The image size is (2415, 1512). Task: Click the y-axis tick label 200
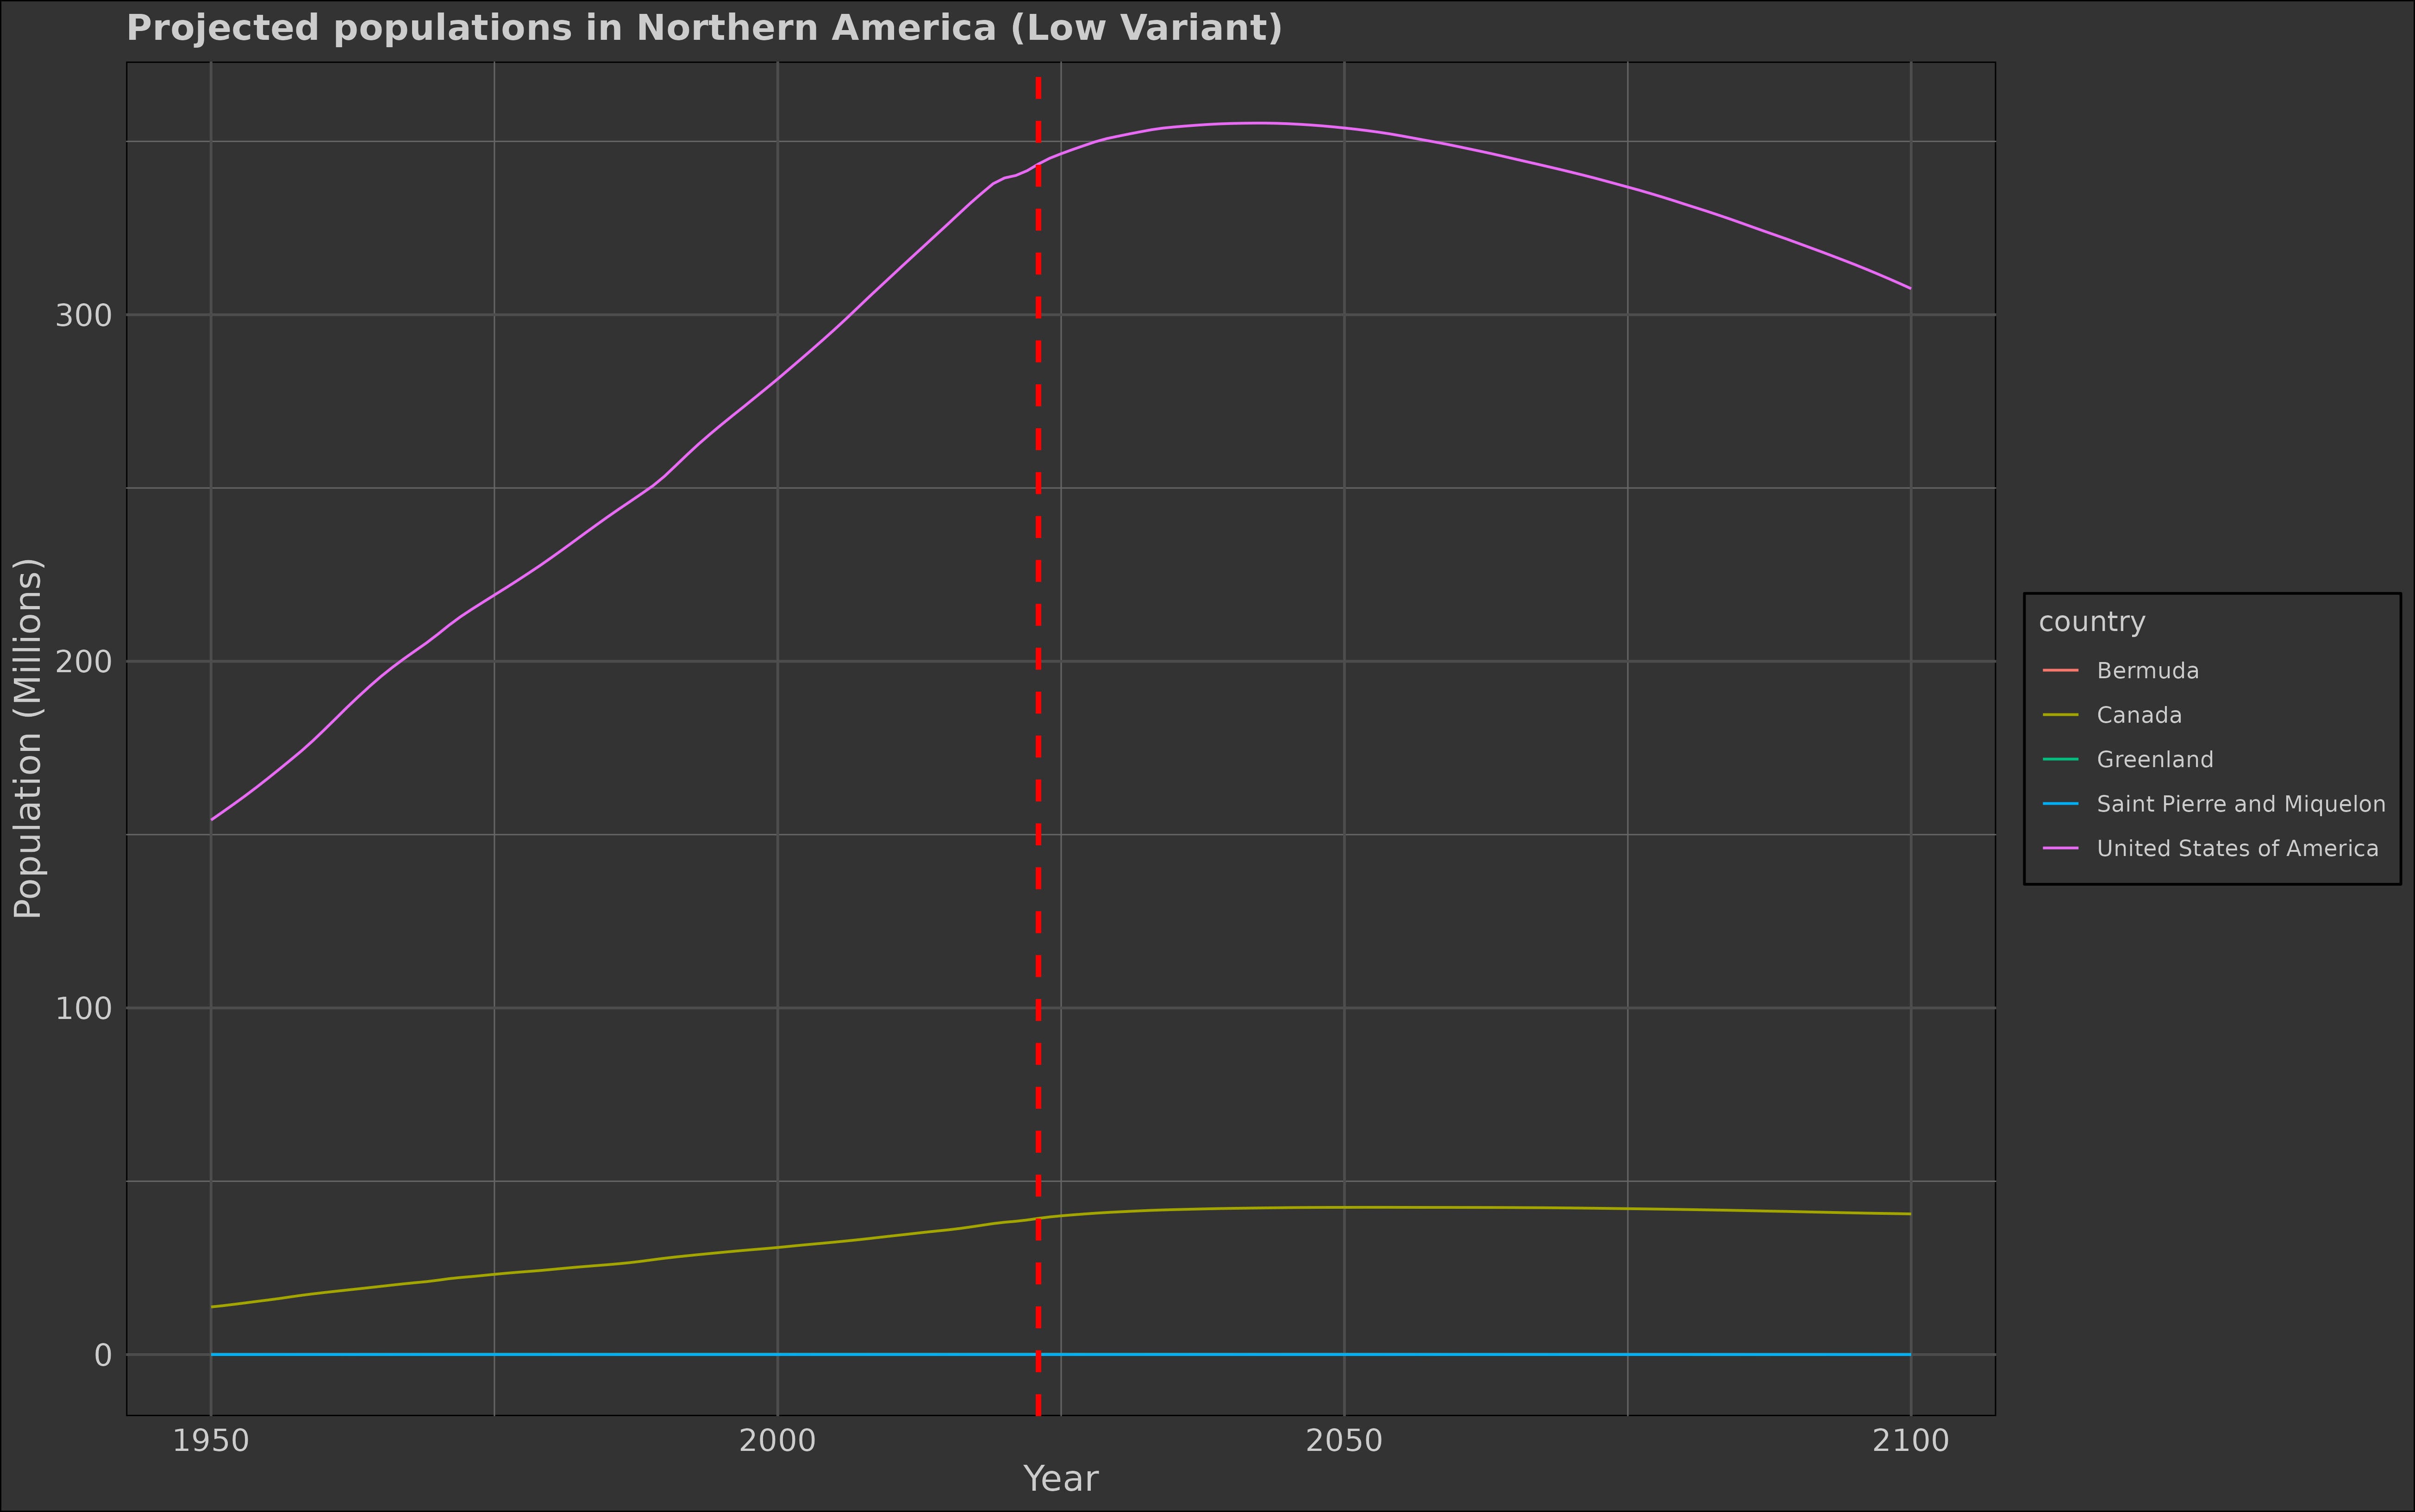(x=84, y=661)
